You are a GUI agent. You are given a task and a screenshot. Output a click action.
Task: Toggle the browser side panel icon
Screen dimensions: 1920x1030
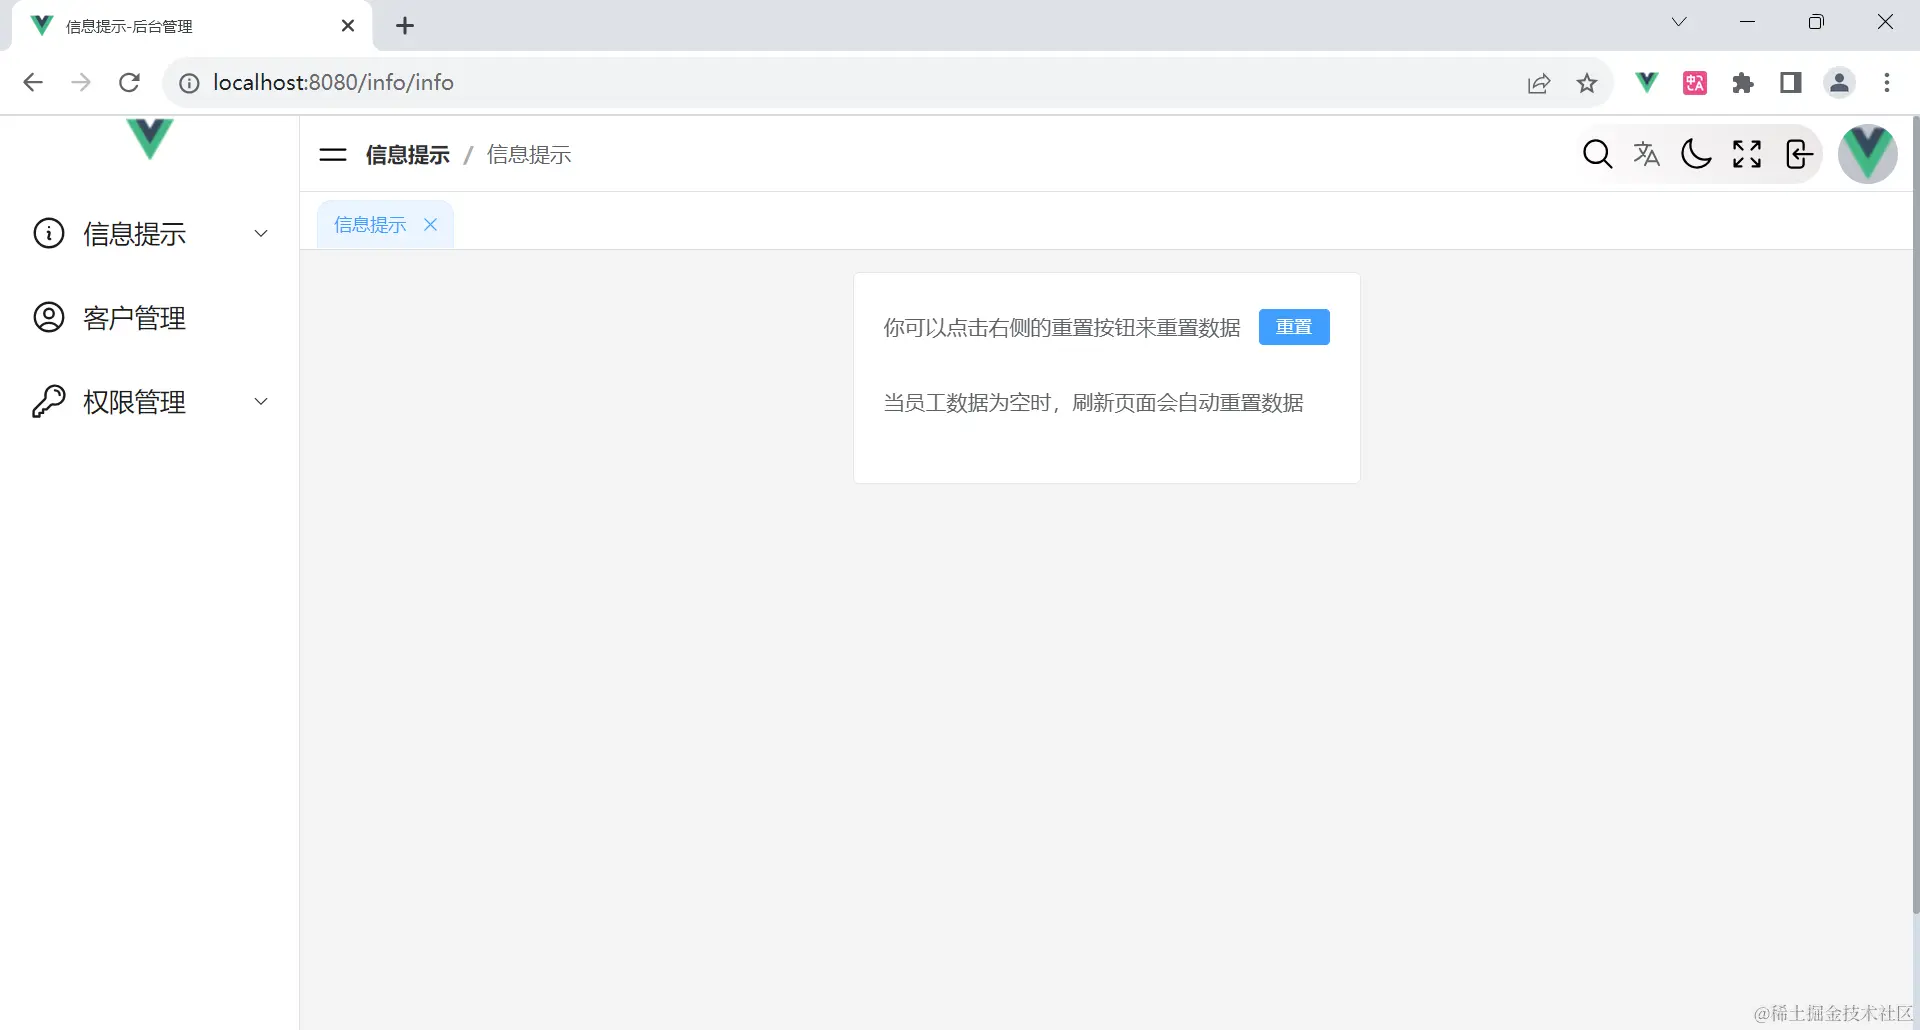(x=1791, y=83)
